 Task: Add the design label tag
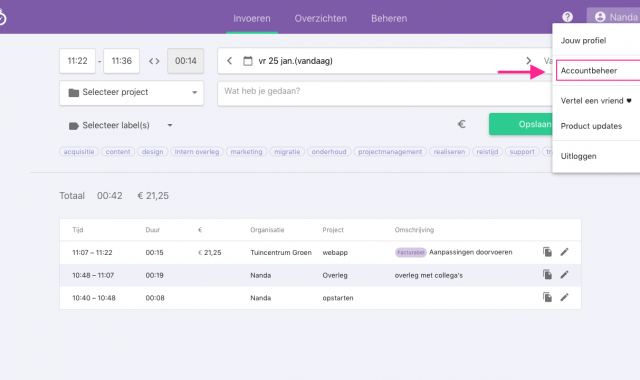(153, 151)
